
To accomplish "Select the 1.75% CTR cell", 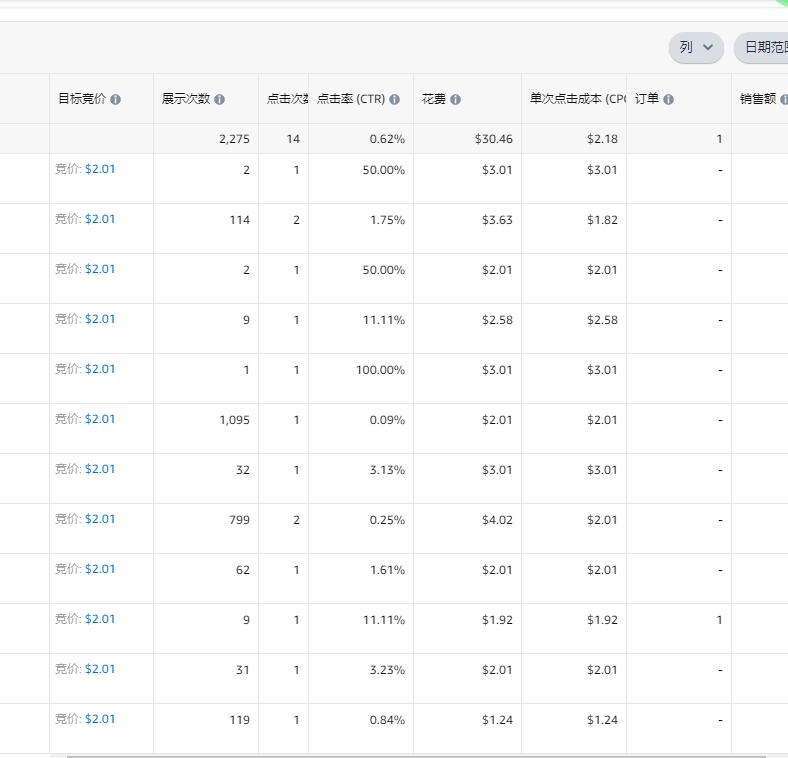I will (x=387, y=220).
